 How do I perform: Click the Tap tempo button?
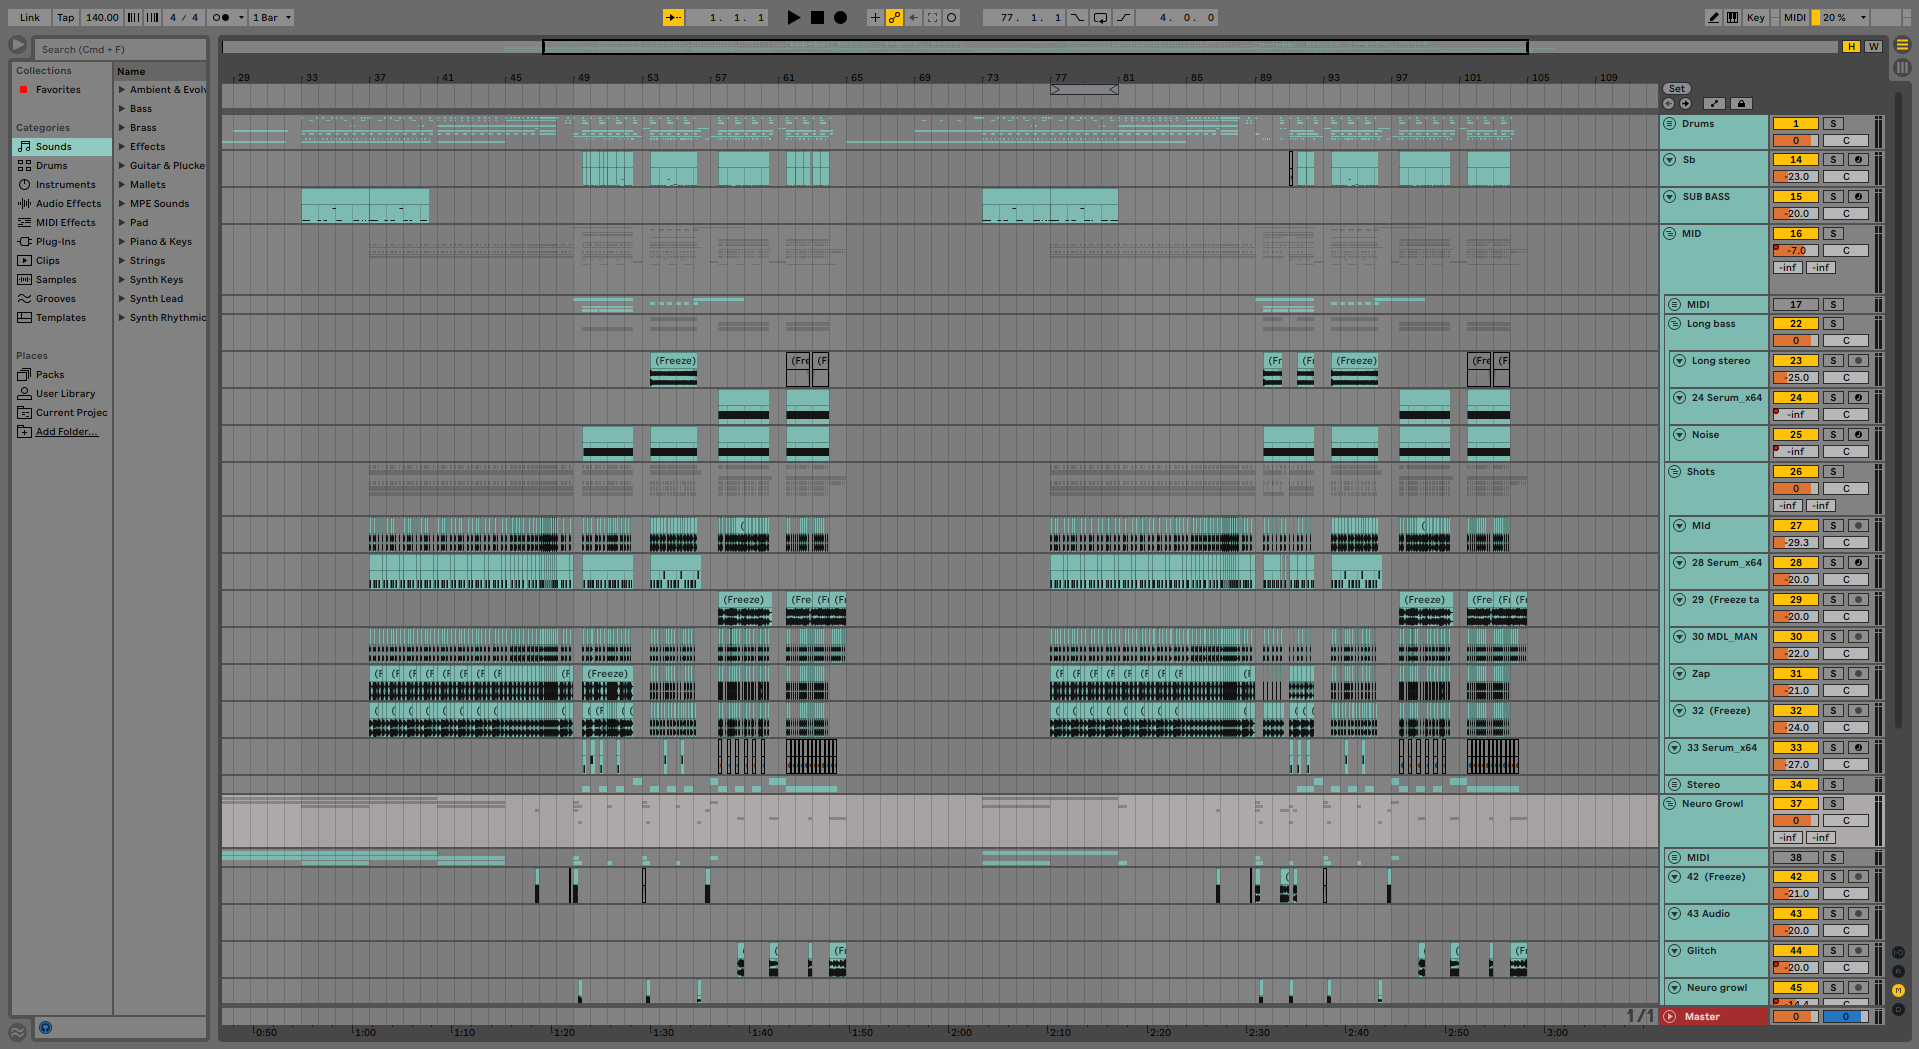[x=66, y=17]
